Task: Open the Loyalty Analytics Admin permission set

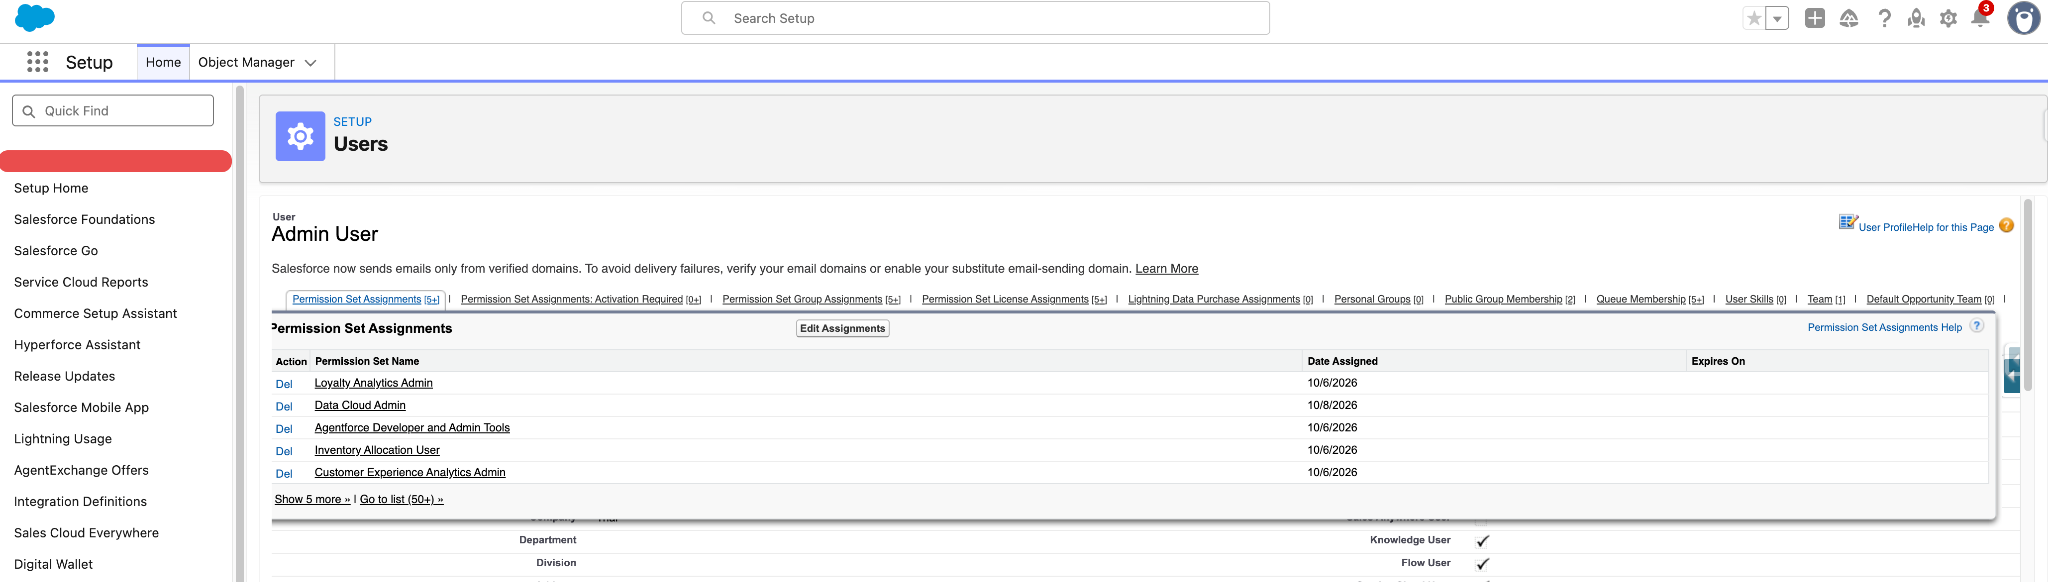Action: click(374, 383)
